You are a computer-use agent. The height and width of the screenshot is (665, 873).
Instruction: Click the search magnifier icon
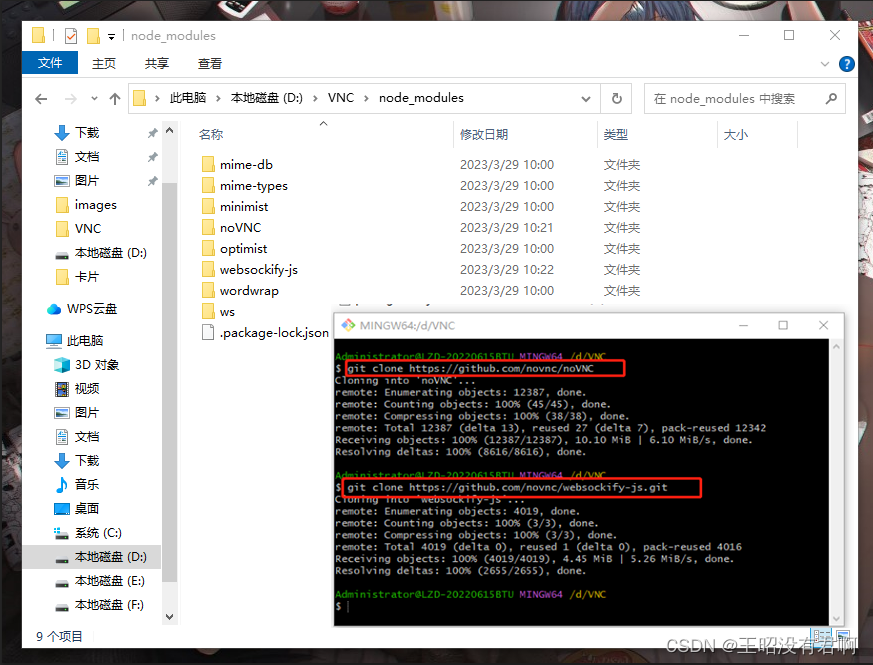[x=831, y=99]
